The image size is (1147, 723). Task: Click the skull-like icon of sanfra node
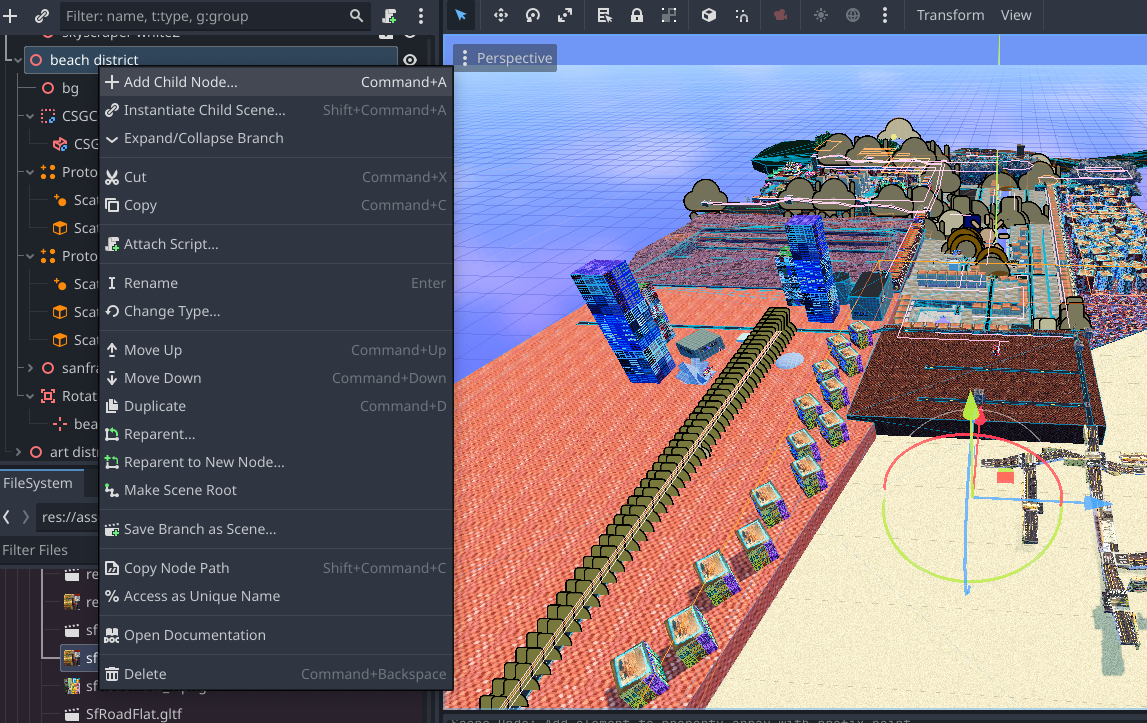[48, 368]
